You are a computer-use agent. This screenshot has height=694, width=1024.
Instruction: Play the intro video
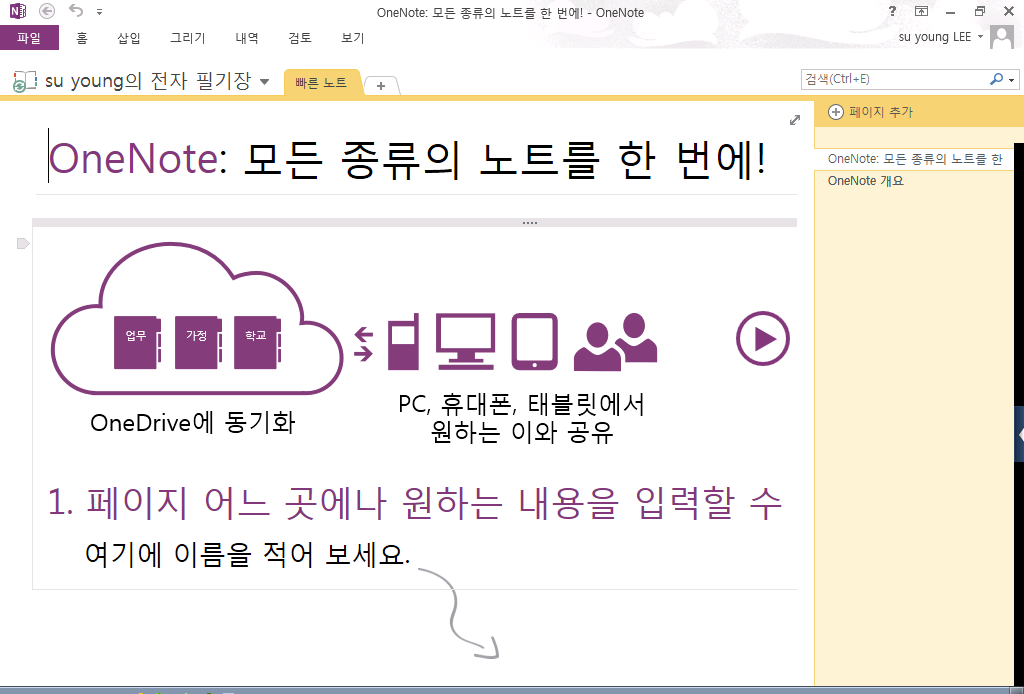tap(763, 338)
